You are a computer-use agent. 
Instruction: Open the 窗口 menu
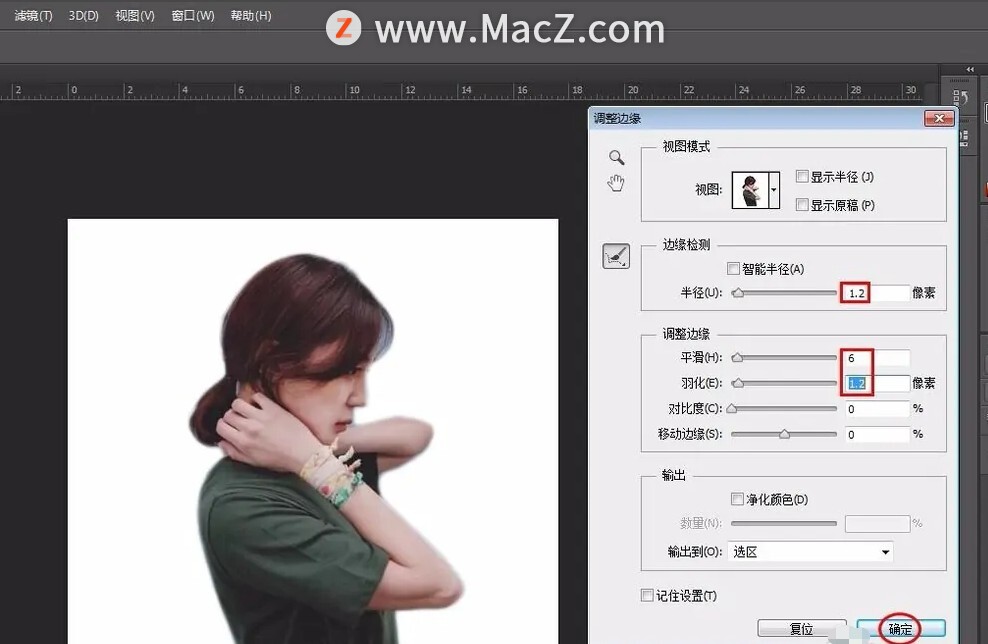pos(191,16)
